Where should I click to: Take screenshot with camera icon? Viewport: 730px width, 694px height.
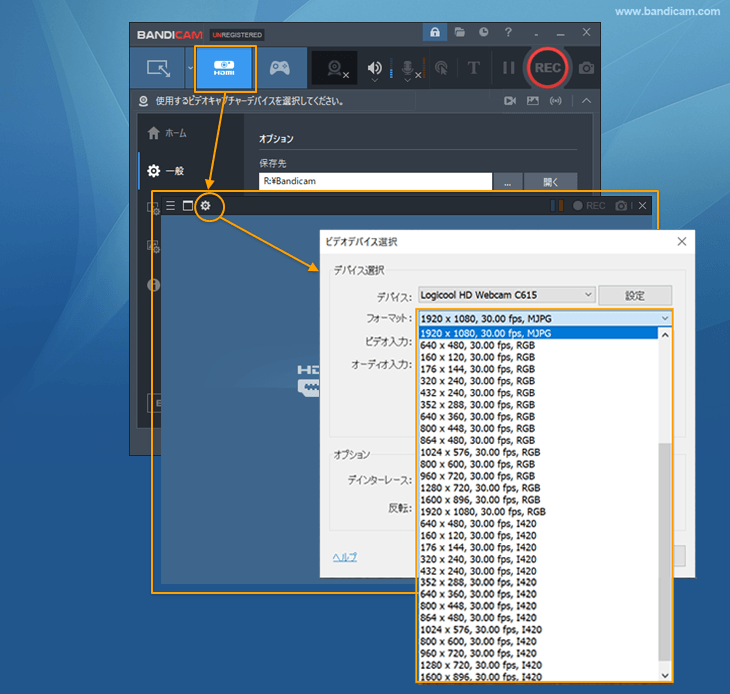click(x=586, y=68)
